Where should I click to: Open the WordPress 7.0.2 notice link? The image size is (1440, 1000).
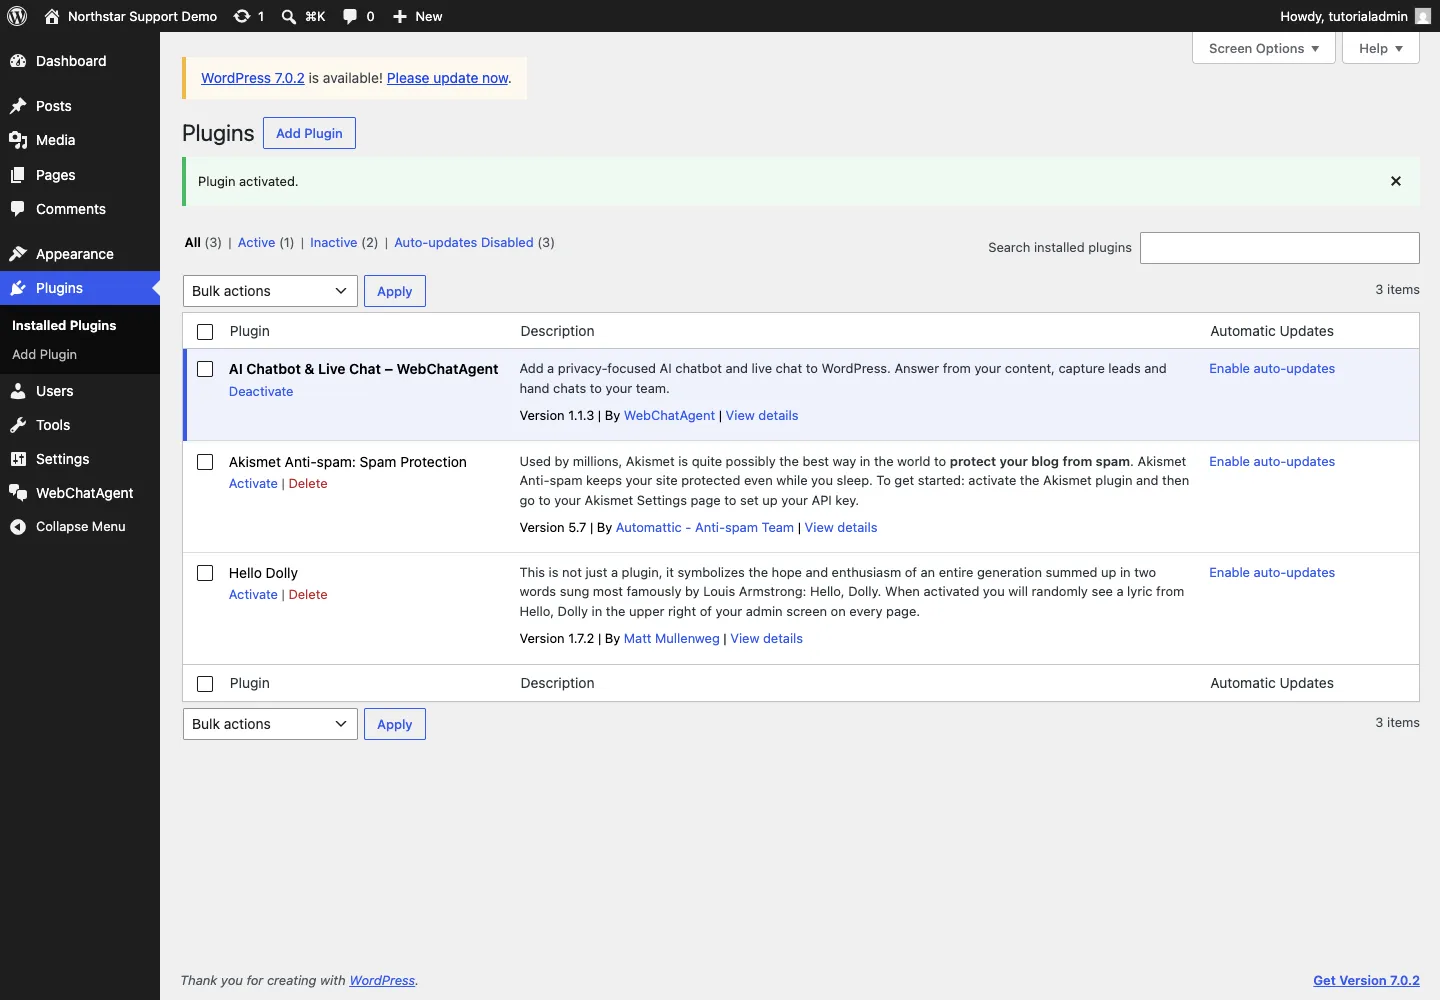click(253, 78)
